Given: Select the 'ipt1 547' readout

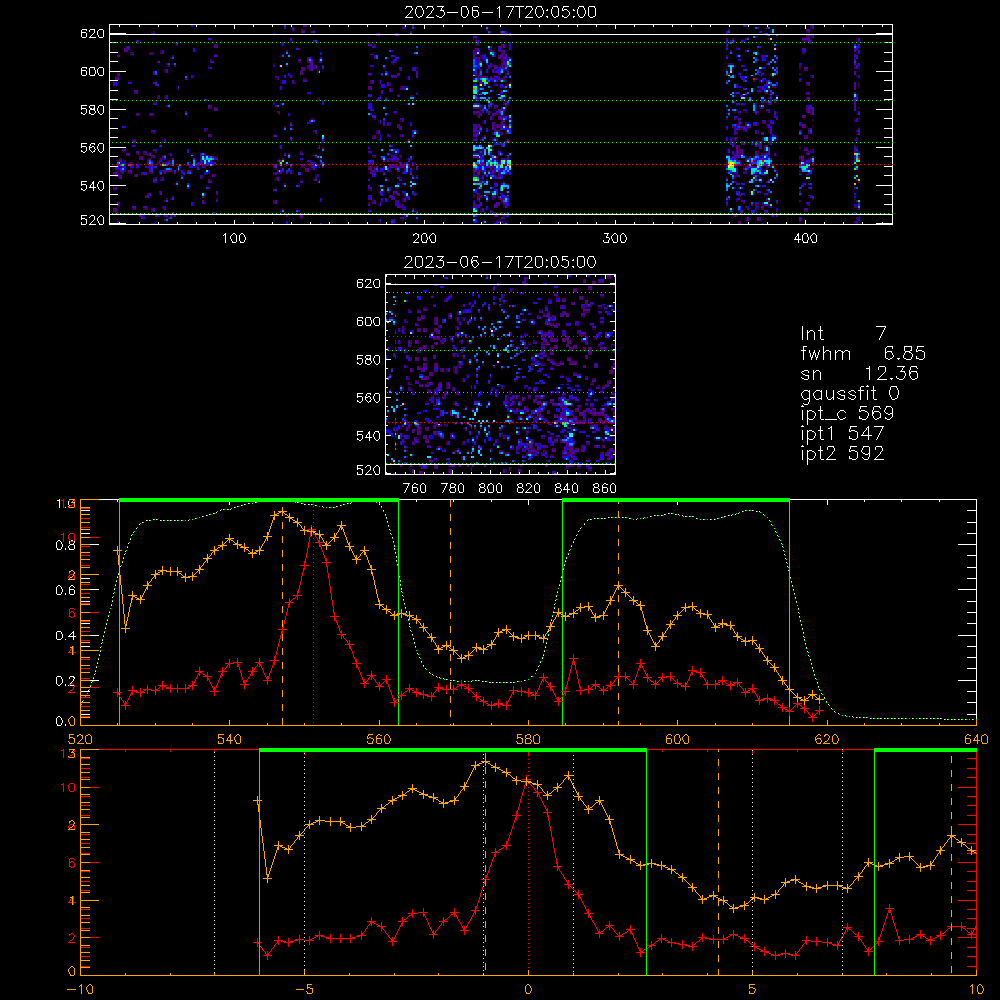Looking at the screenshot, I should coord(842,434).
